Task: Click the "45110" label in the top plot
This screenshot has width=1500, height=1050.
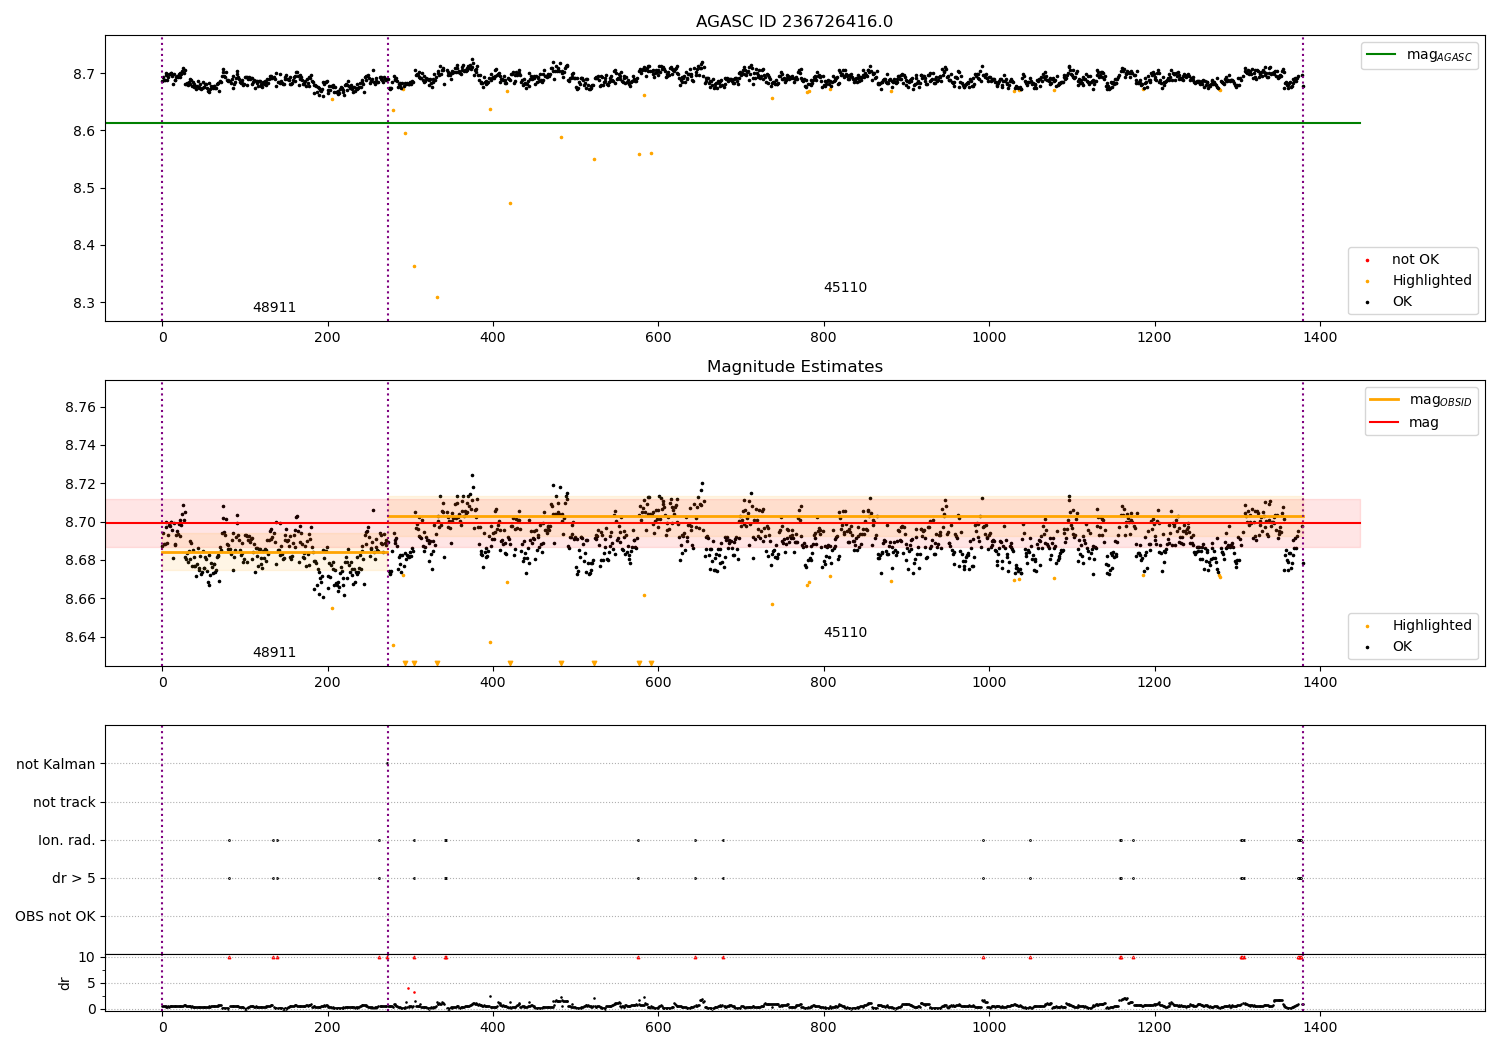Action: click(x=845, y=288)
